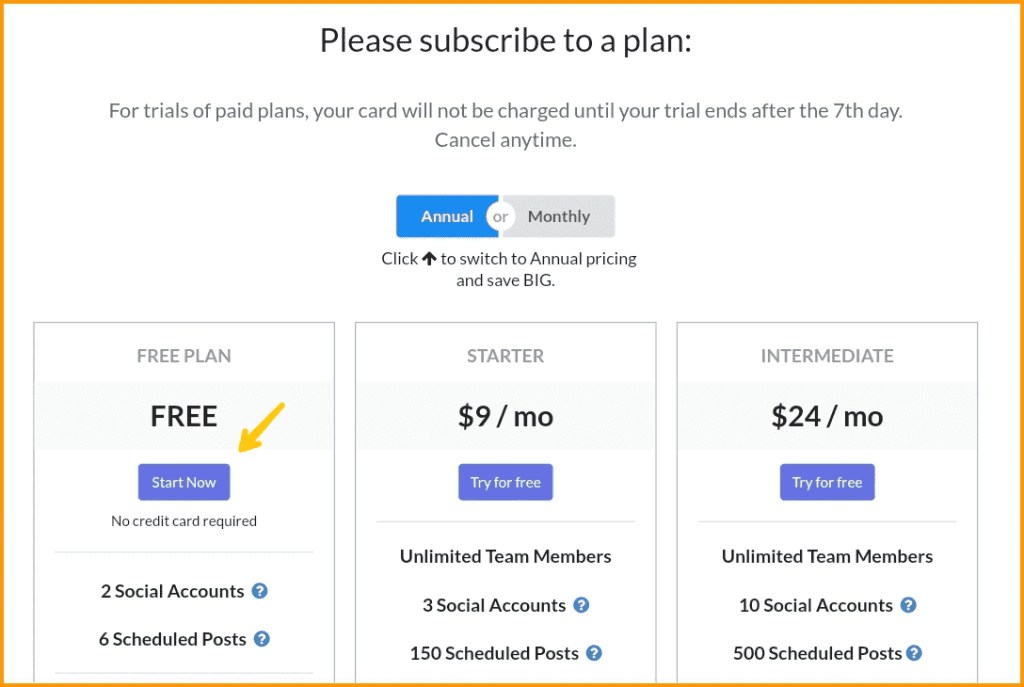Open help icon beside 3 Social Accounts

pos(581,605)
